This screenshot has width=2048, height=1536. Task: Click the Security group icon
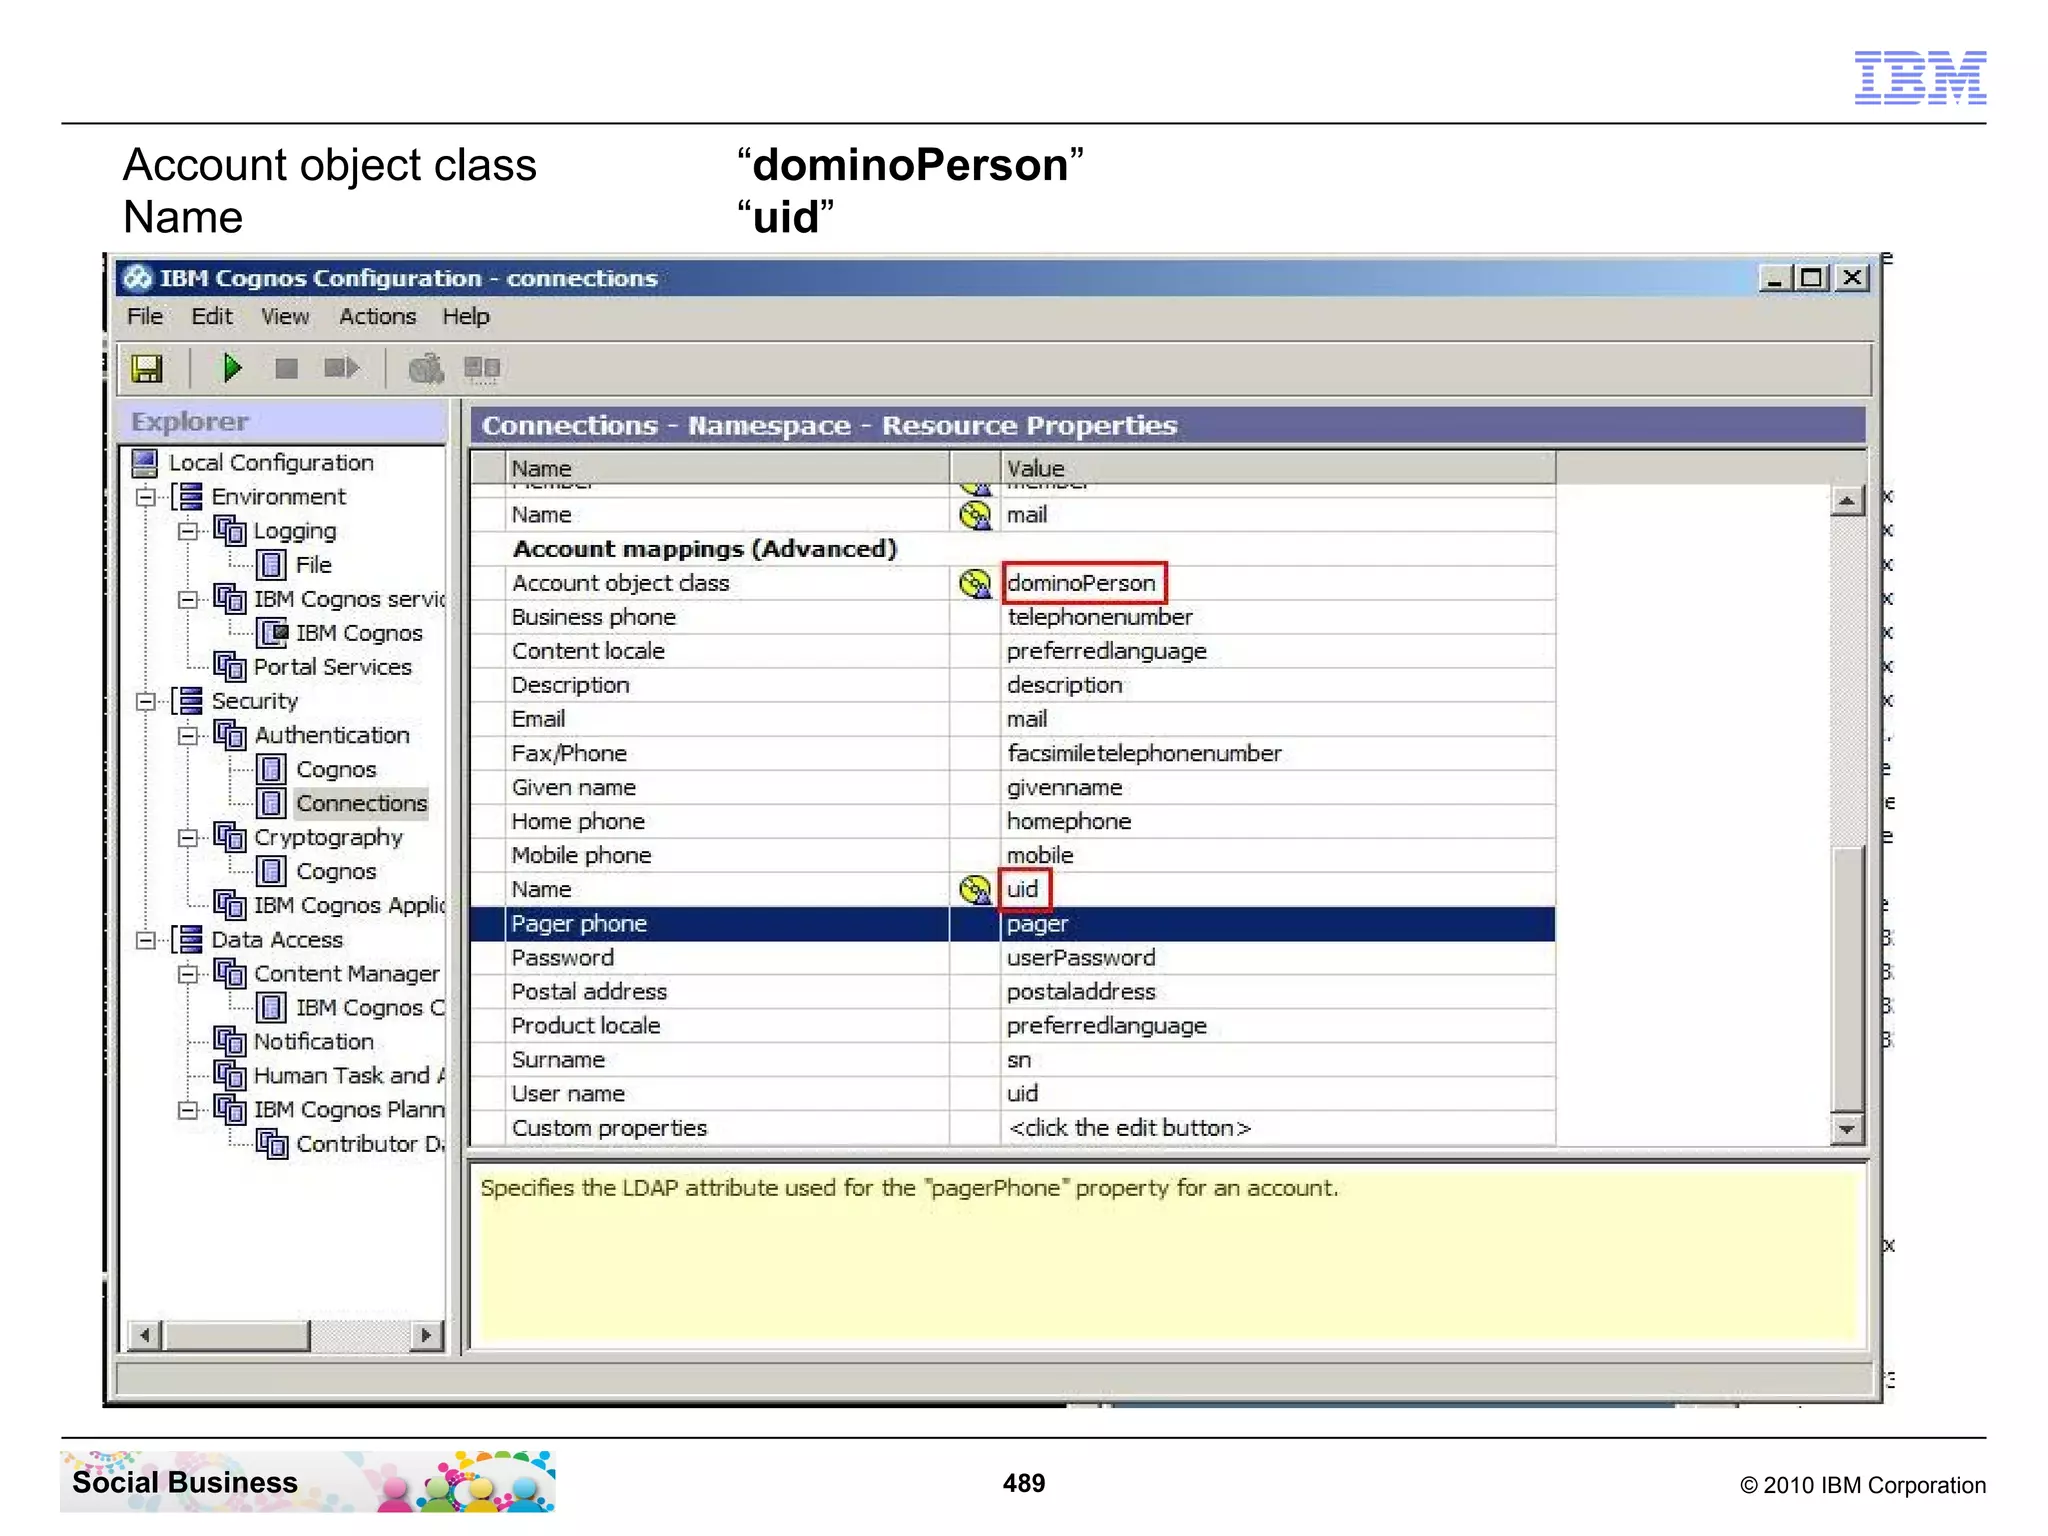[188, 701]
